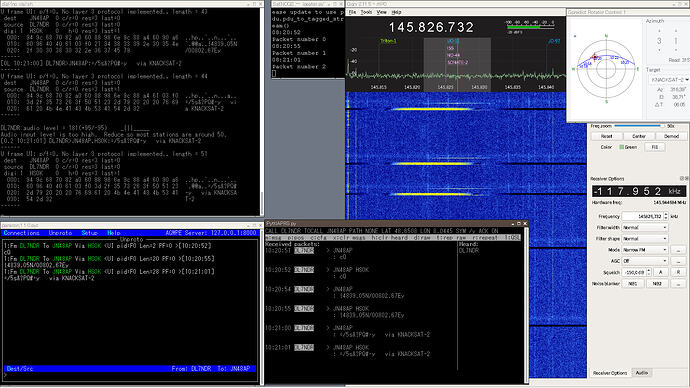
Task: Click the polar plot in rotator control
Action: click(x=606, y=69)
